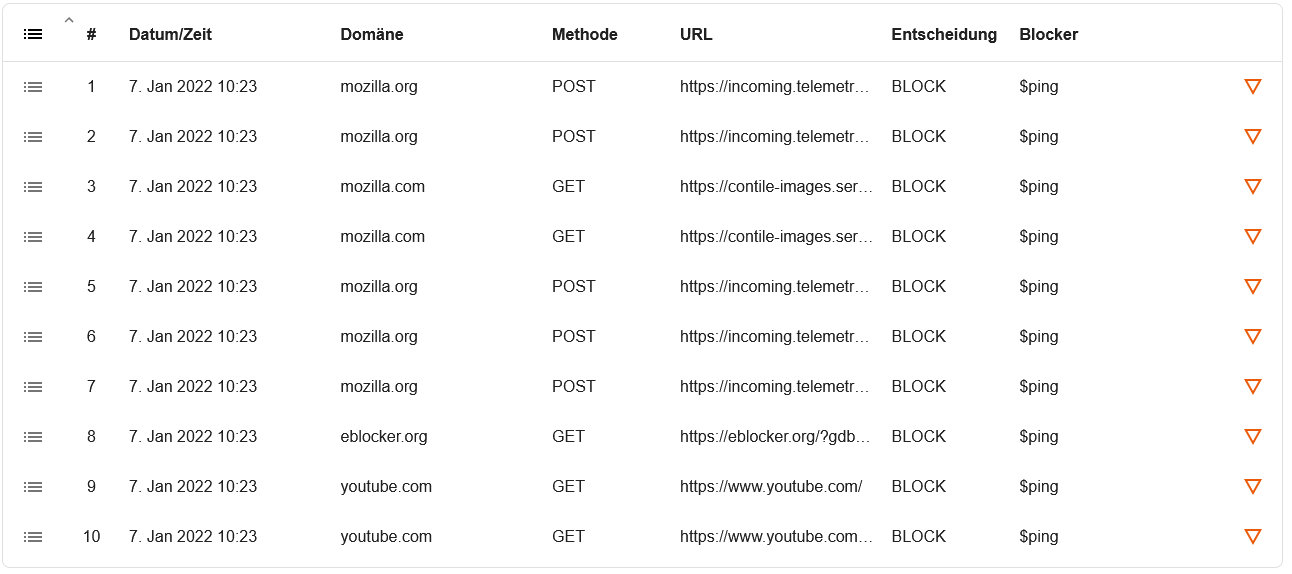Sort table by Datum/Zeit column
Screen dimensions: 1292x574
tap(170, 34)
